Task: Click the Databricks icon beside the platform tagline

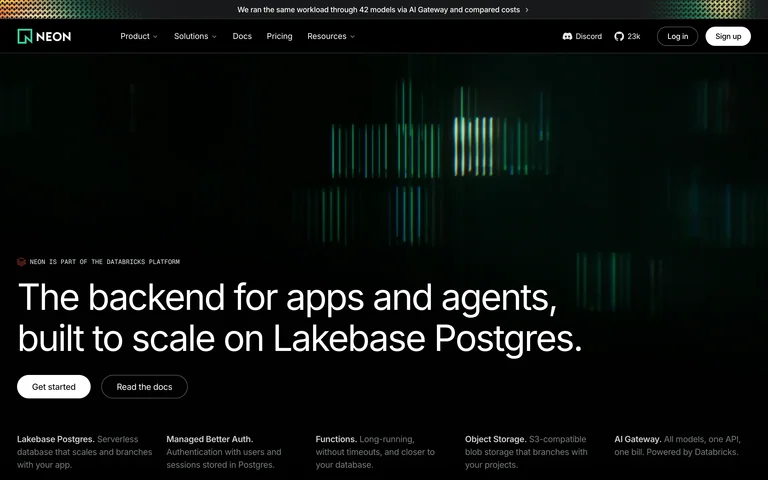Action: (x=21, y=262)
